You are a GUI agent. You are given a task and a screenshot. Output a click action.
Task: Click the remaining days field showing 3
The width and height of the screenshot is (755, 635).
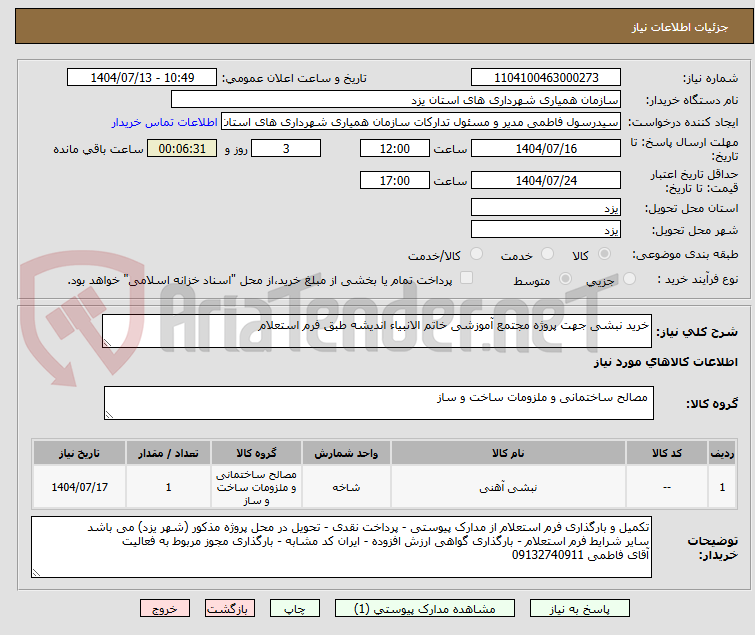point(286,148)
